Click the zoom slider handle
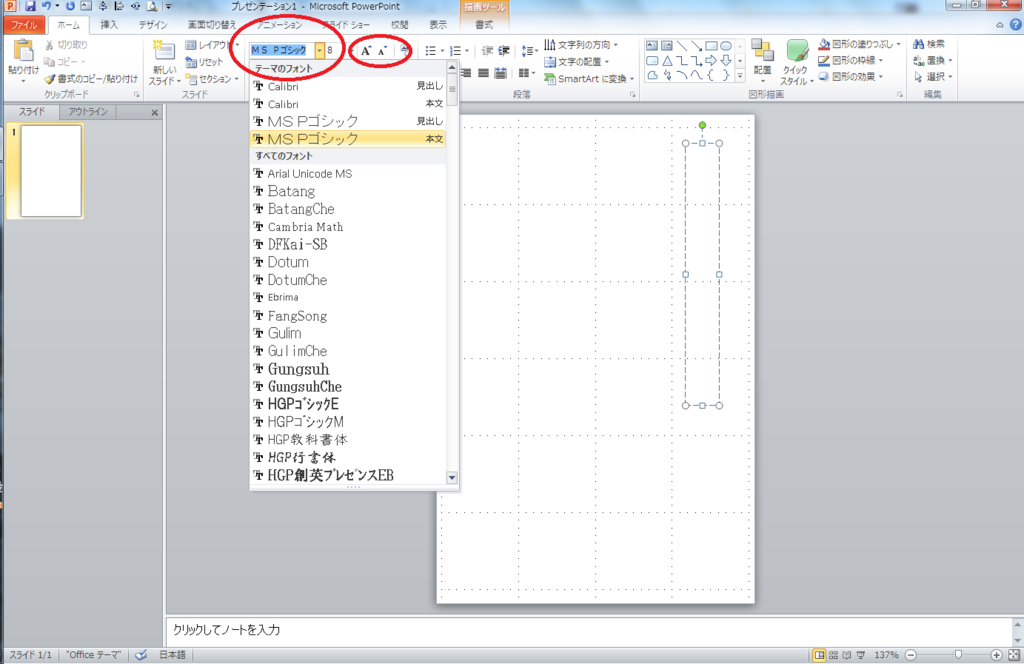 958,654
